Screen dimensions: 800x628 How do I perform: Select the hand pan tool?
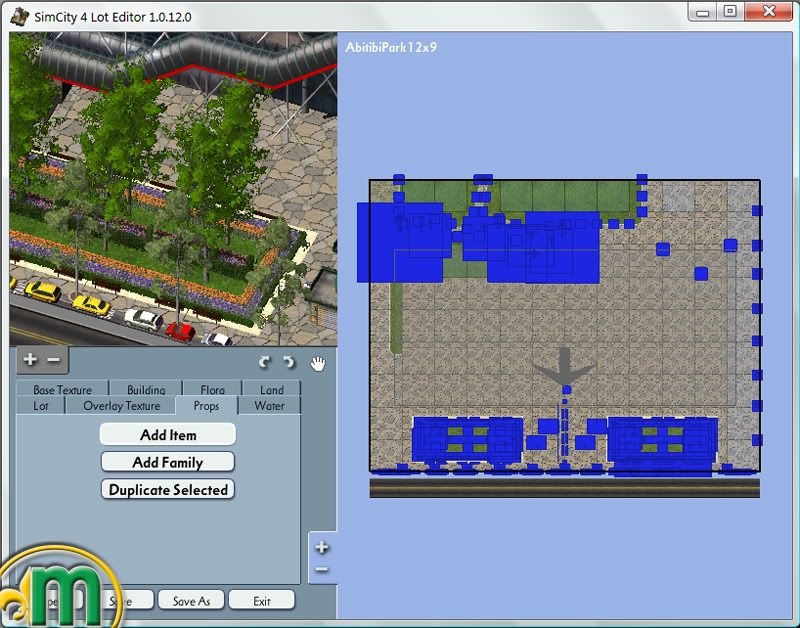pyautogui.click(x=318, y=362)
